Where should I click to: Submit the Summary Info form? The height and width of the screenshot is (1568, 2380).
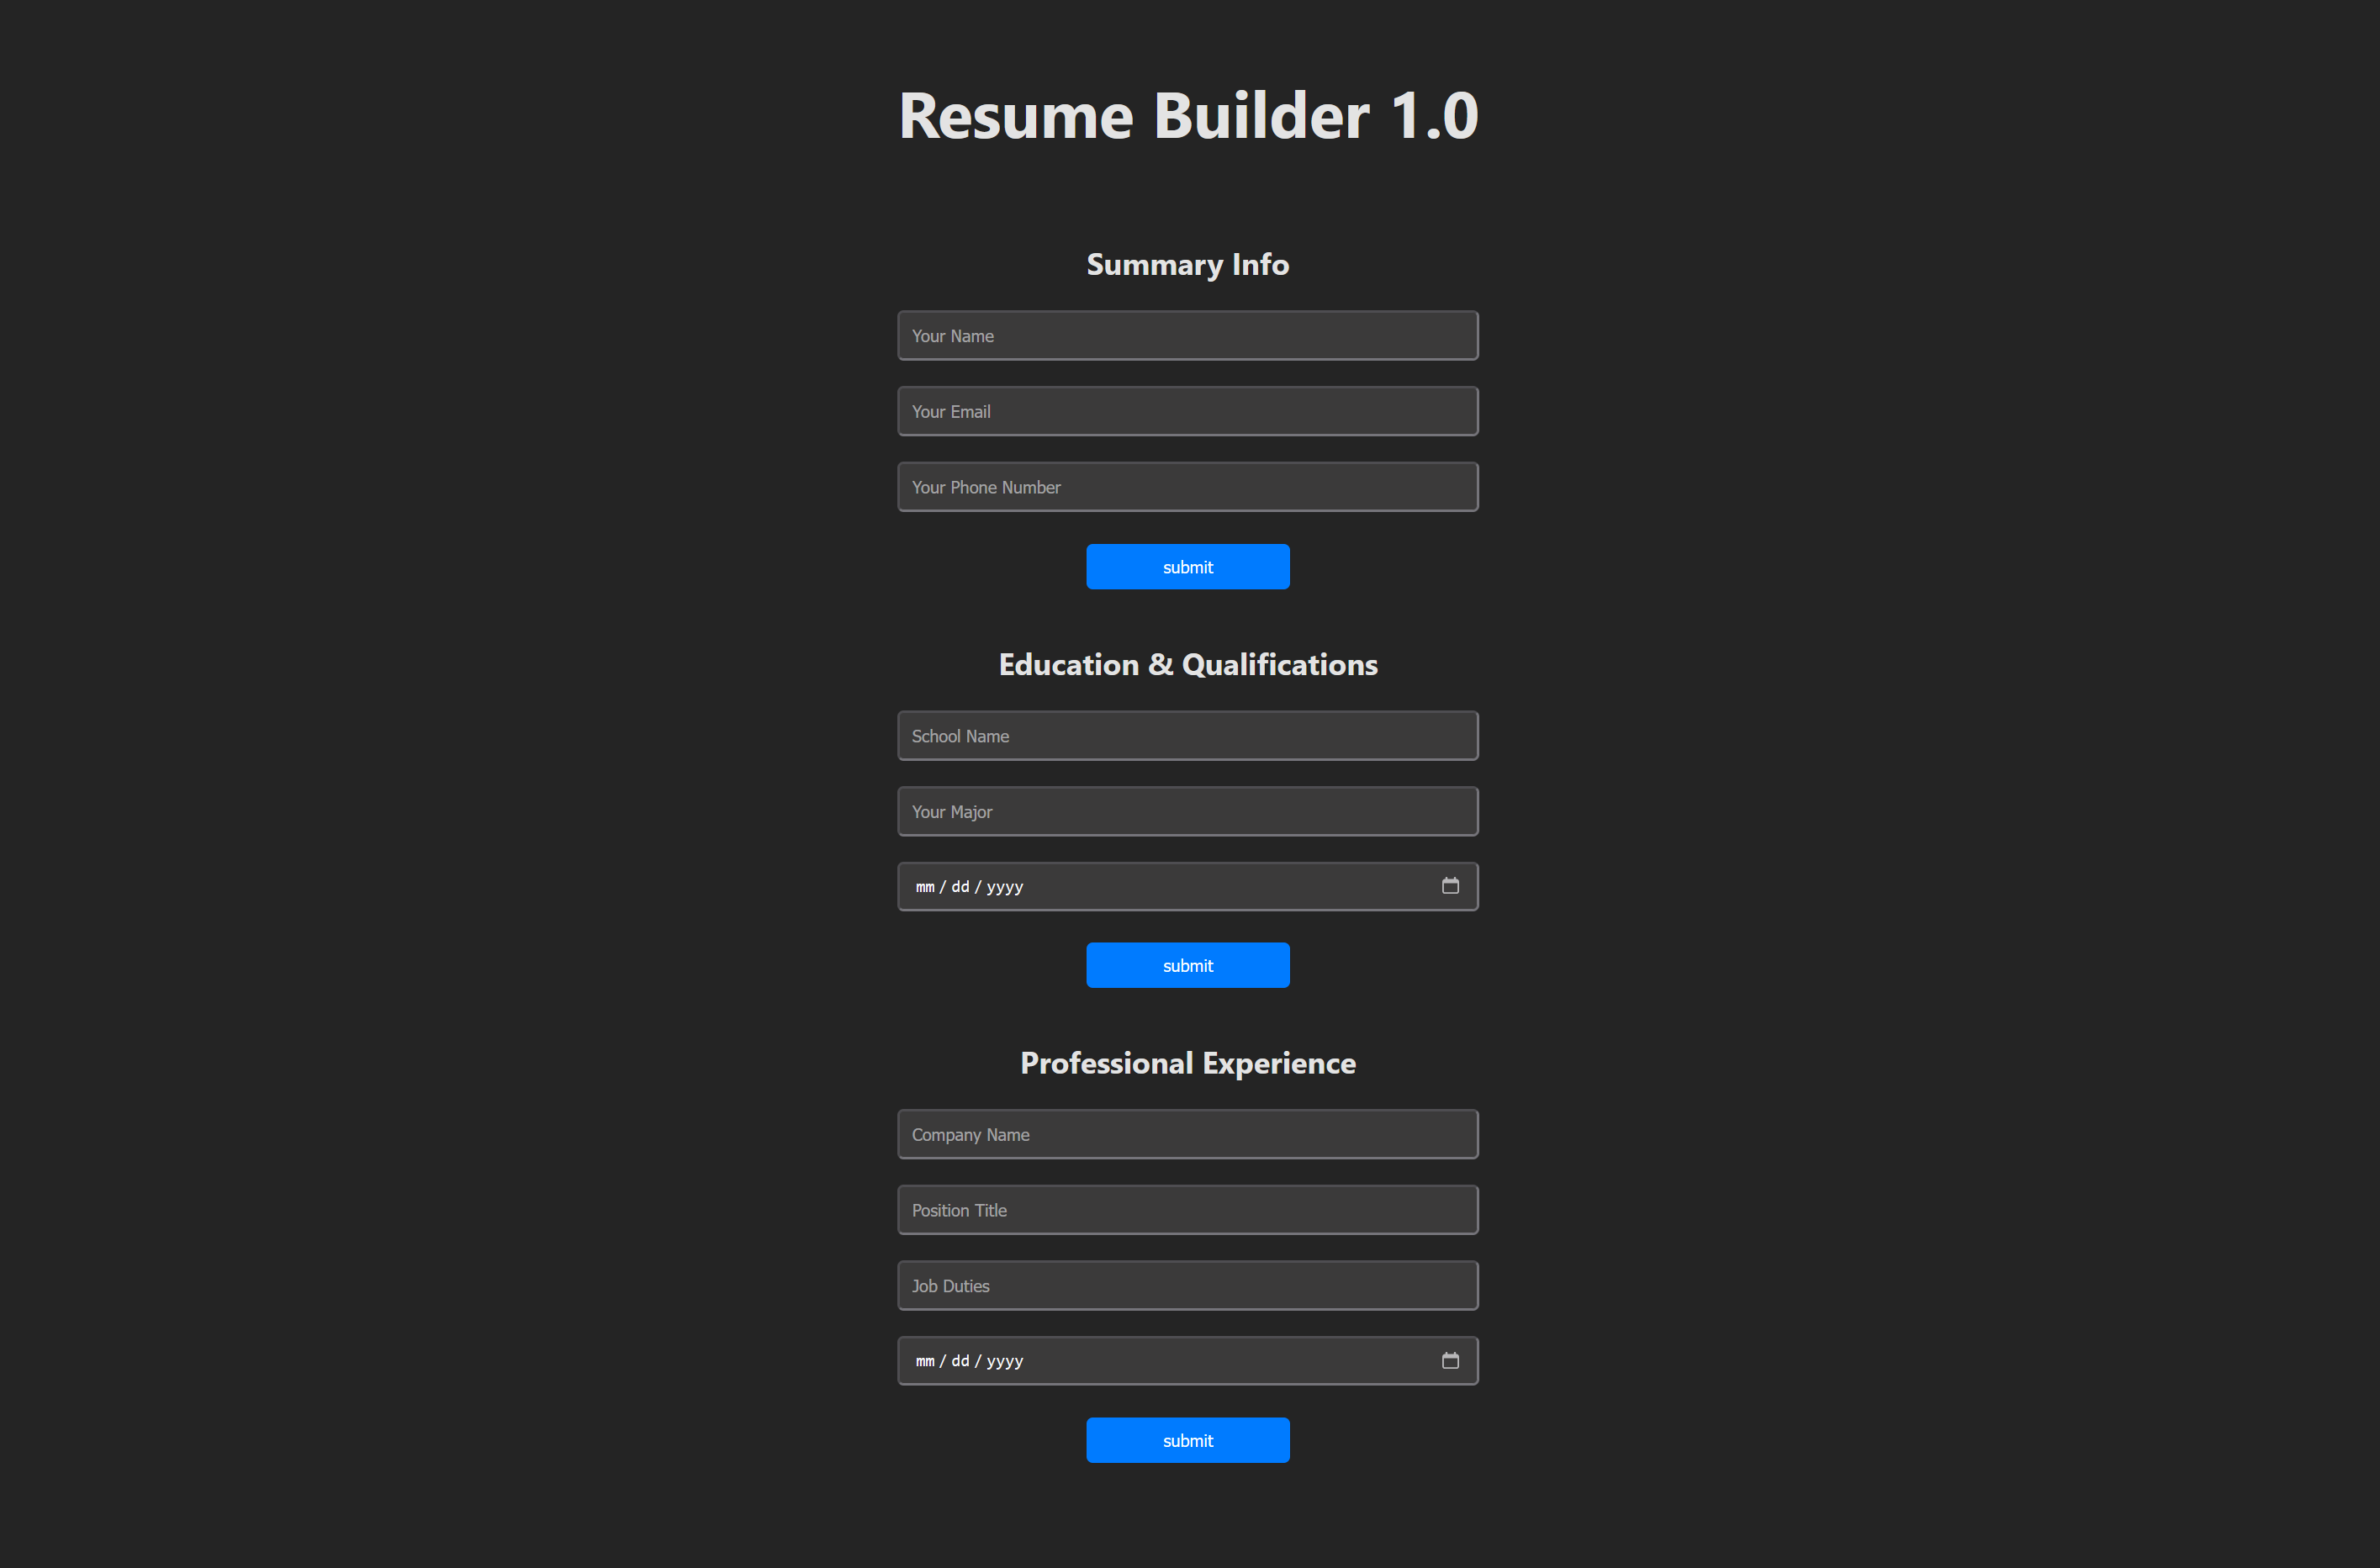pos(1188,567)
